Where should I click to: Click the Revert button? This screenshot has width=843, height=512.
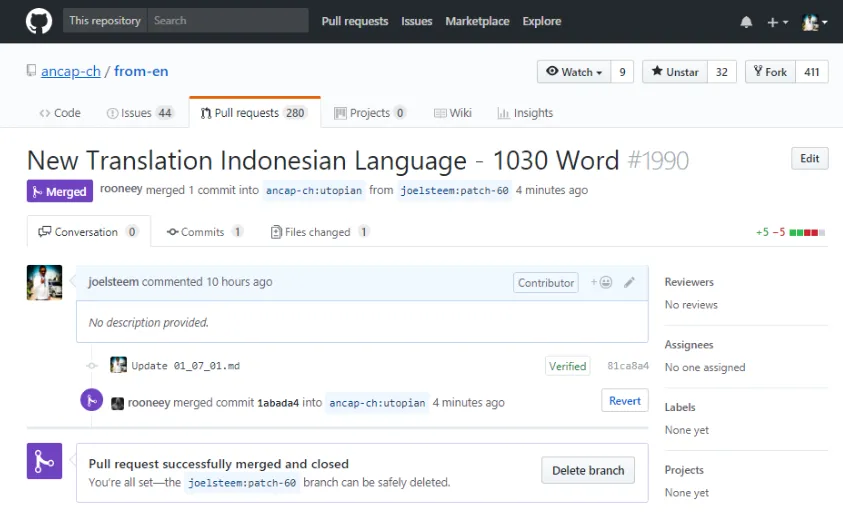625,401
